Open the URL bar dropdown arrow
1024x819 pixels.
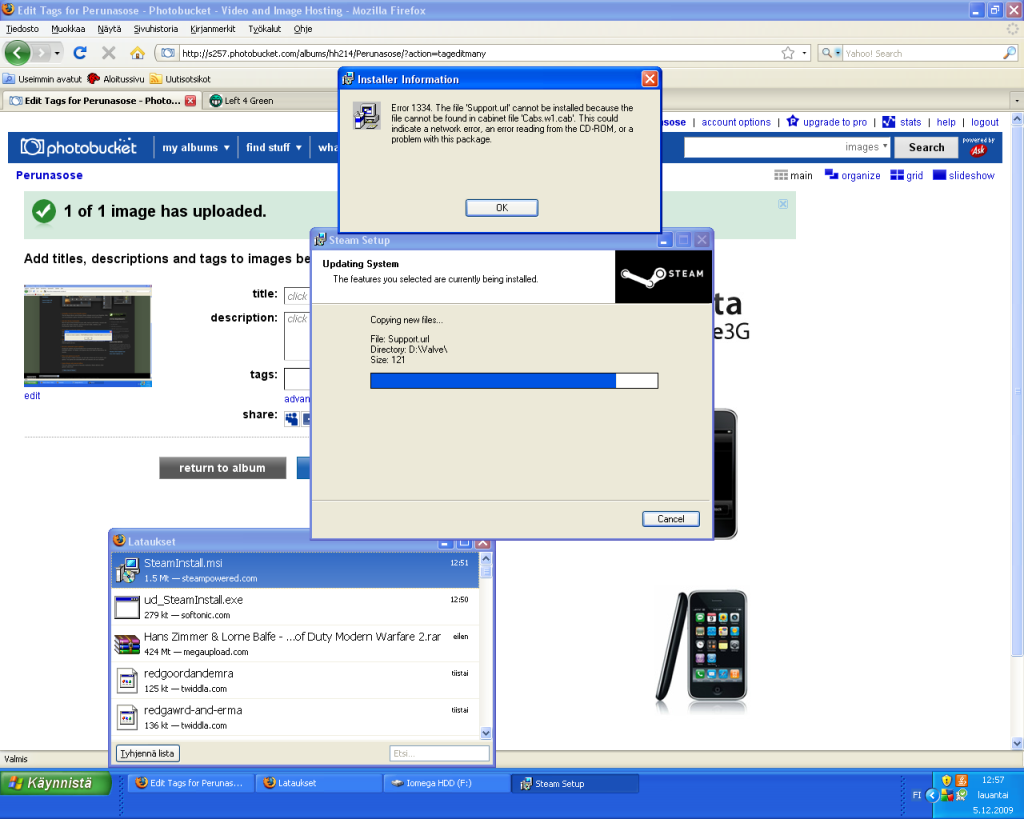(x=805, y=53)
